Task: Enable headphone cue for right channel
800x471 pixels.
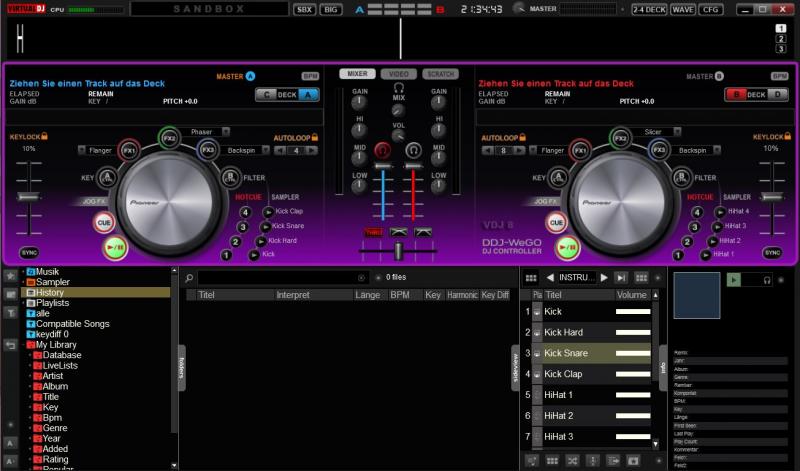Action: click(413, 150)
